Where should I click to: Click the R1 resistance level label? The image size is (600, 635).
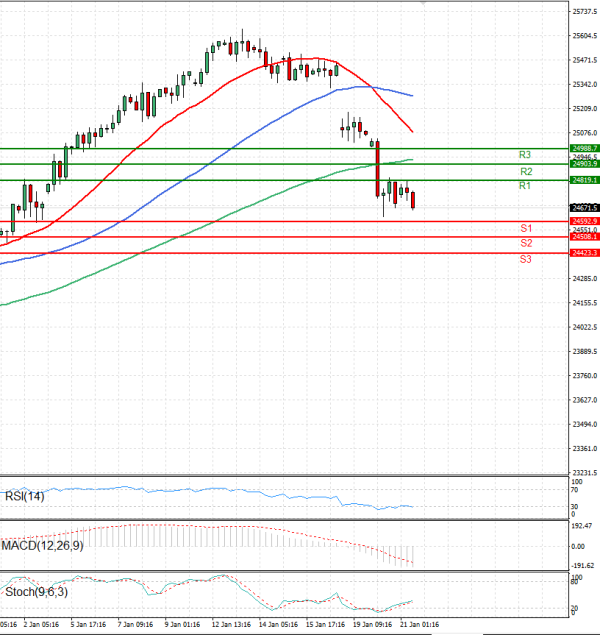tap(524, 187)
